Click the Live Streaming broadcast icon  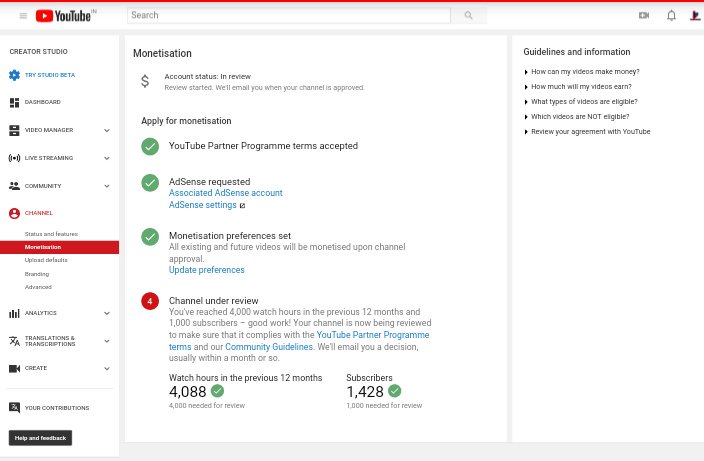tap(14, 158)
